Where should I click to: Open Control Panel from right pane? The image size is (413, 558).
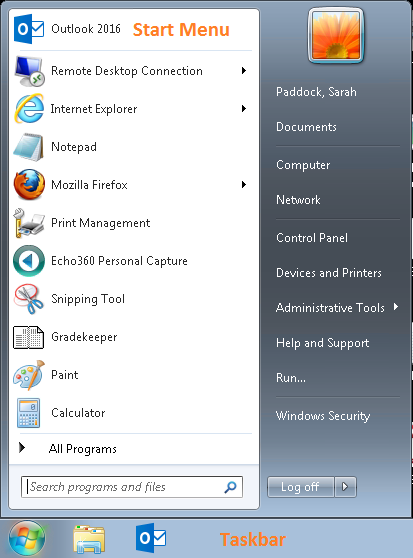312,238
